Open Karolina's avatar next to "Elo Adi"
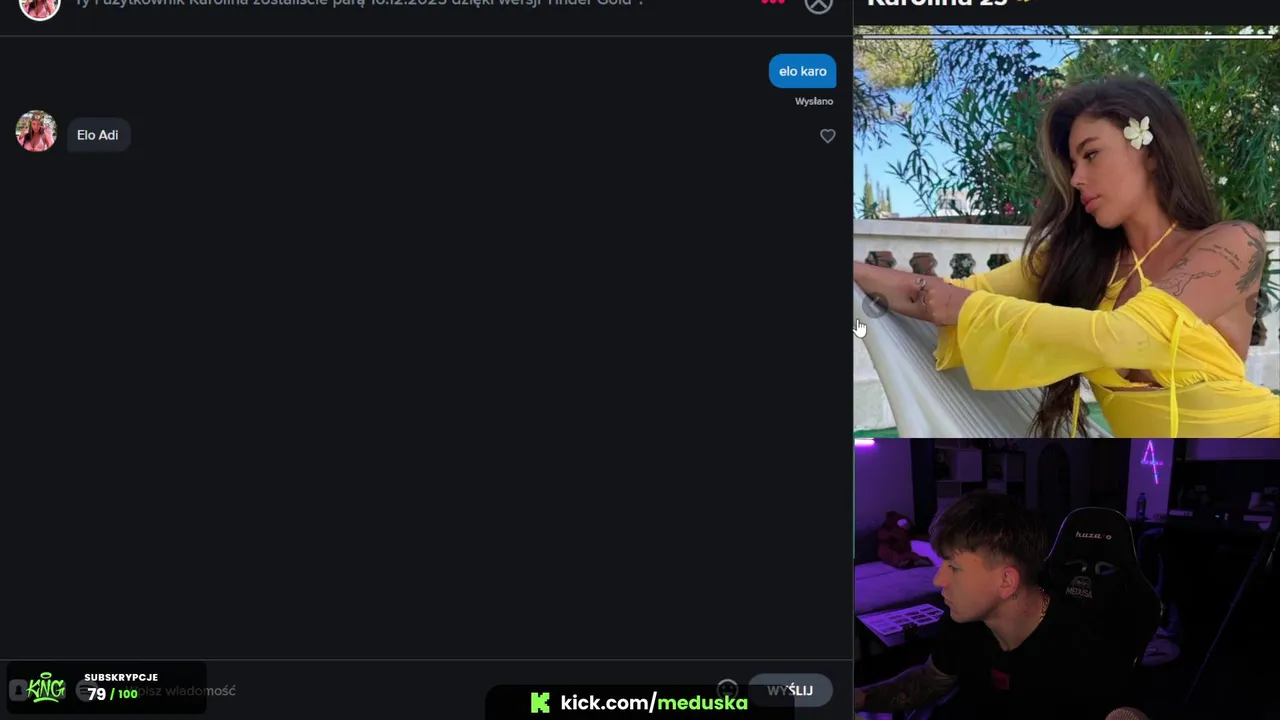This screenshot has height=720, width=1280. point(36,131)
